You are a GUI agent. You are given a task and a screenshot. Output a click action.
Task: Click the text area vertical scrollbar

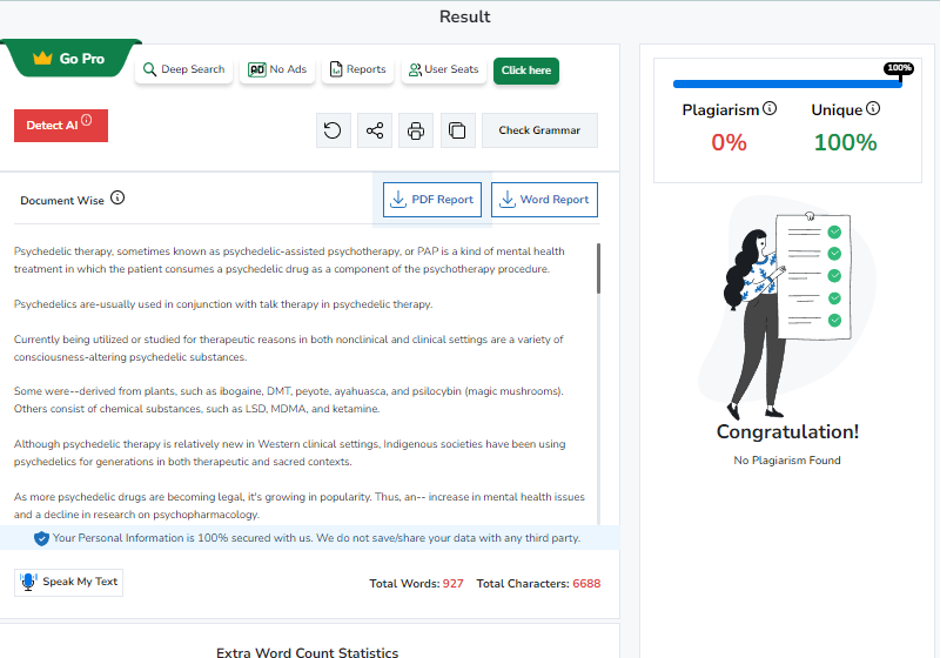click(x=599, y=268)
